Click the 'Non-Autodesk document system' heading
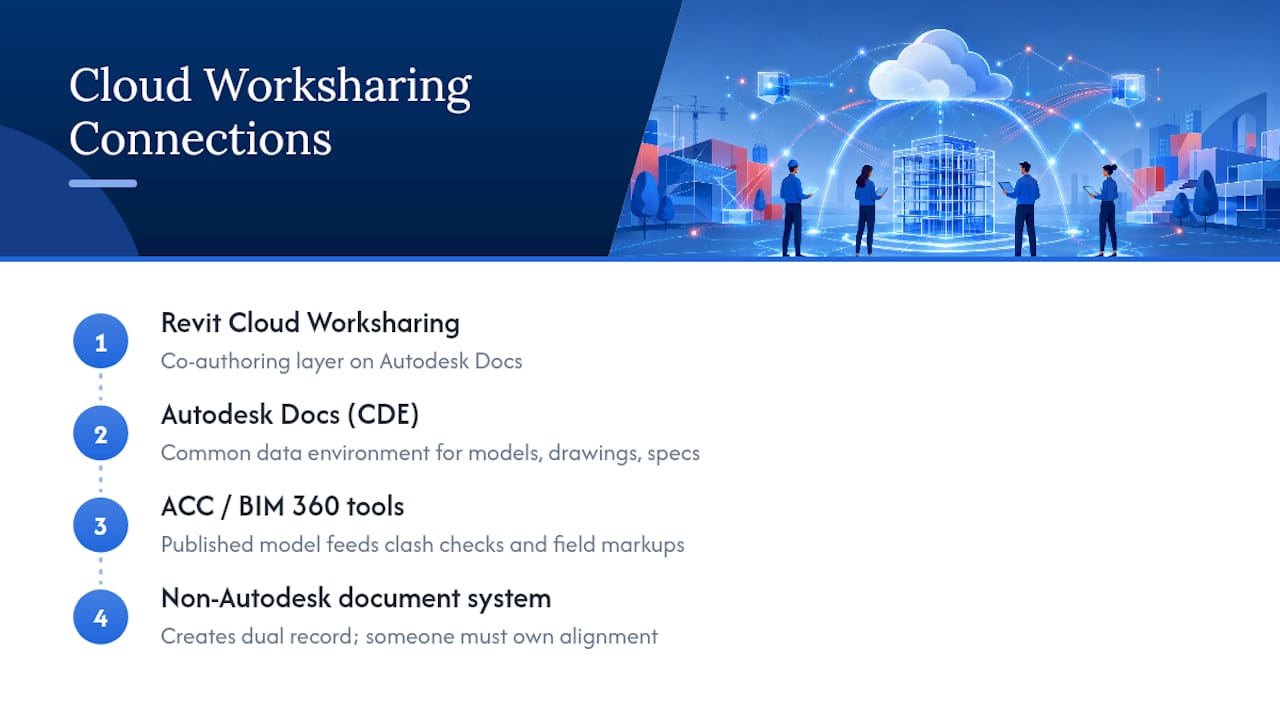 point(356,599)
